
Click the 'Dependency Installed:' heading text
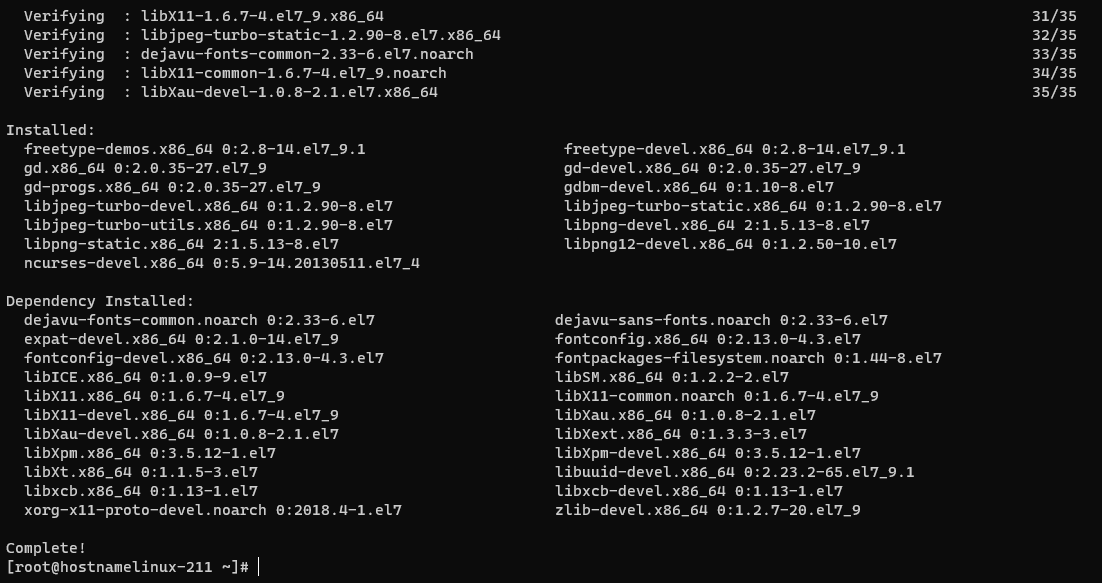pyautogui.click(x=100, y=301)
